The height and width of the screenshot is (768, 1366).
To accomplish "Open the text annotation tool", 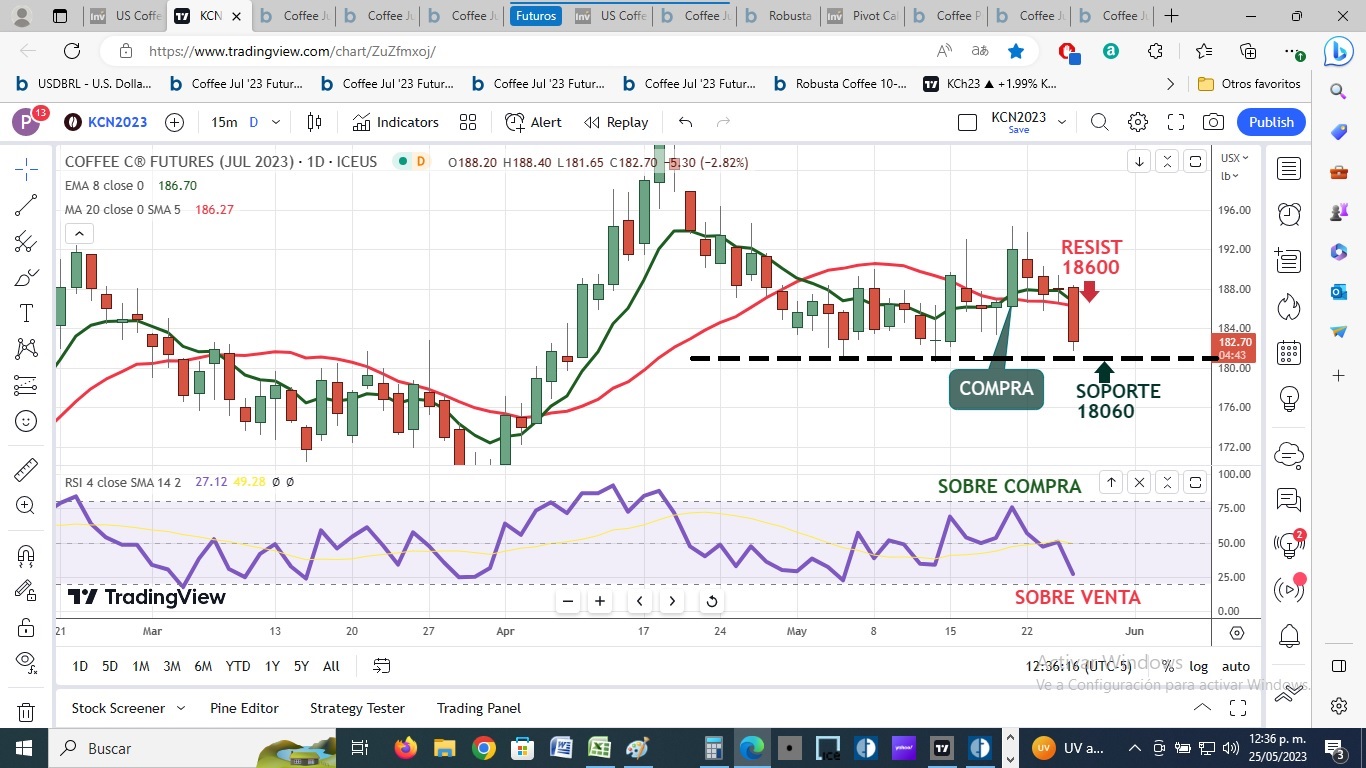I will coord(26,313).
